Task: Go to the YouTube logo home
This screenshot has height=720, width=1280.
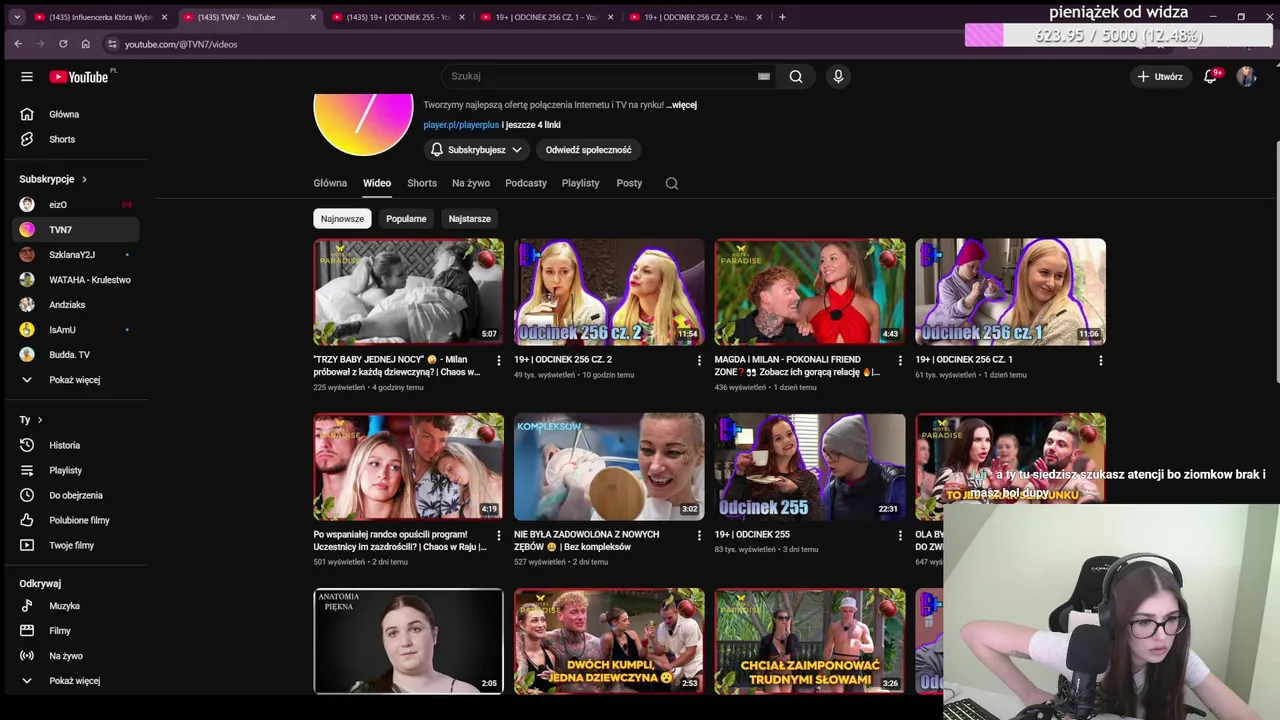Action: (x=79, y=77)
